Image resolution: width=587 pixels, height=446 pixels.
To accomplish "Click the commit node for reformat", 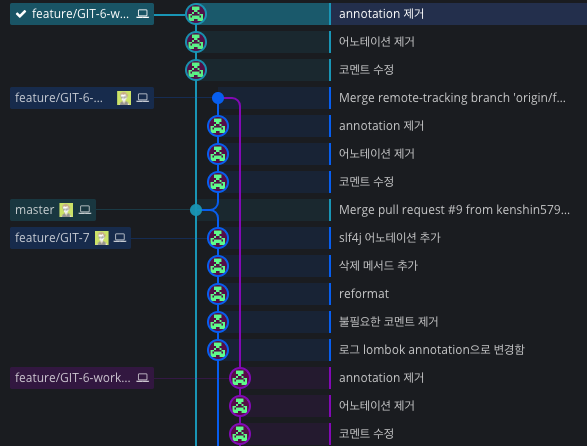I will tap(218, 294).
